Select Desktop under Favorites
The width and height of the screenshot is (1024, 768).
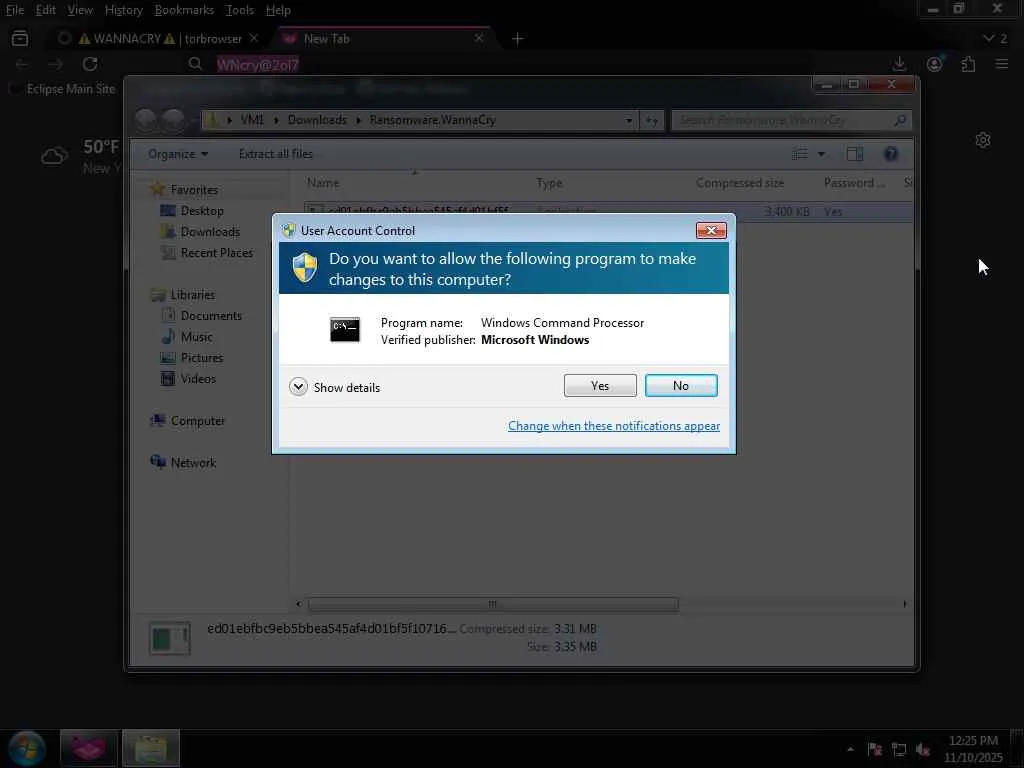click(x=202, y=211)
